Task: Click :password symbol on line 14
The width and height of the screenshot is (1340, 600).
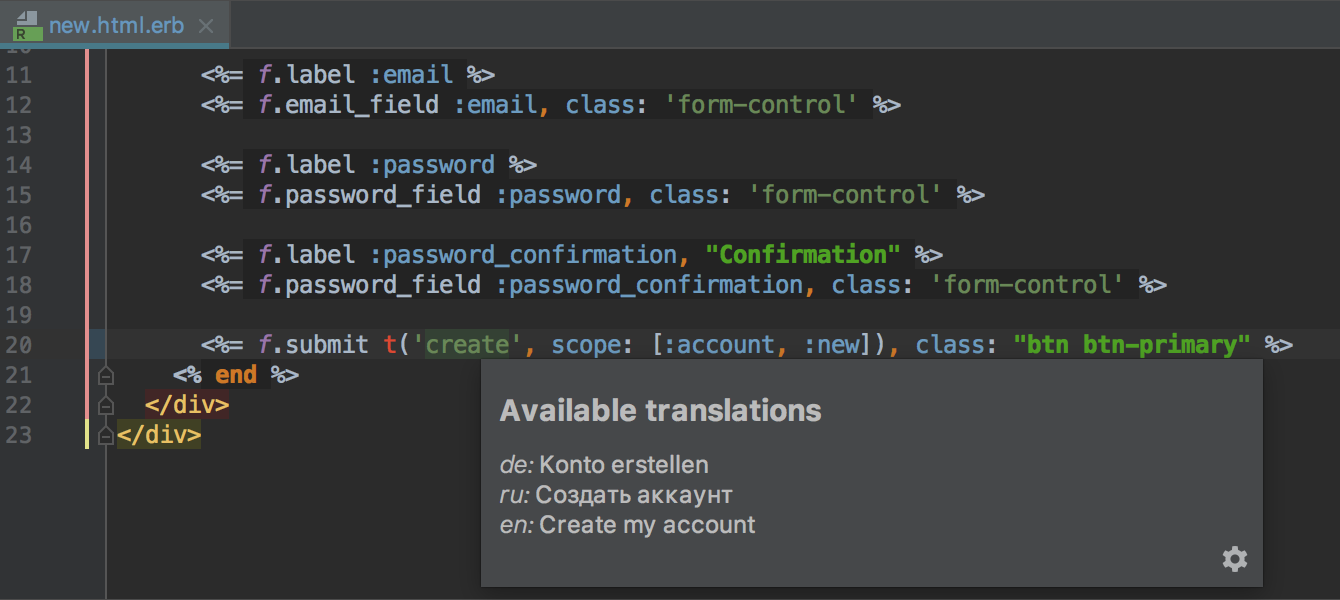Action: [432, 165]
